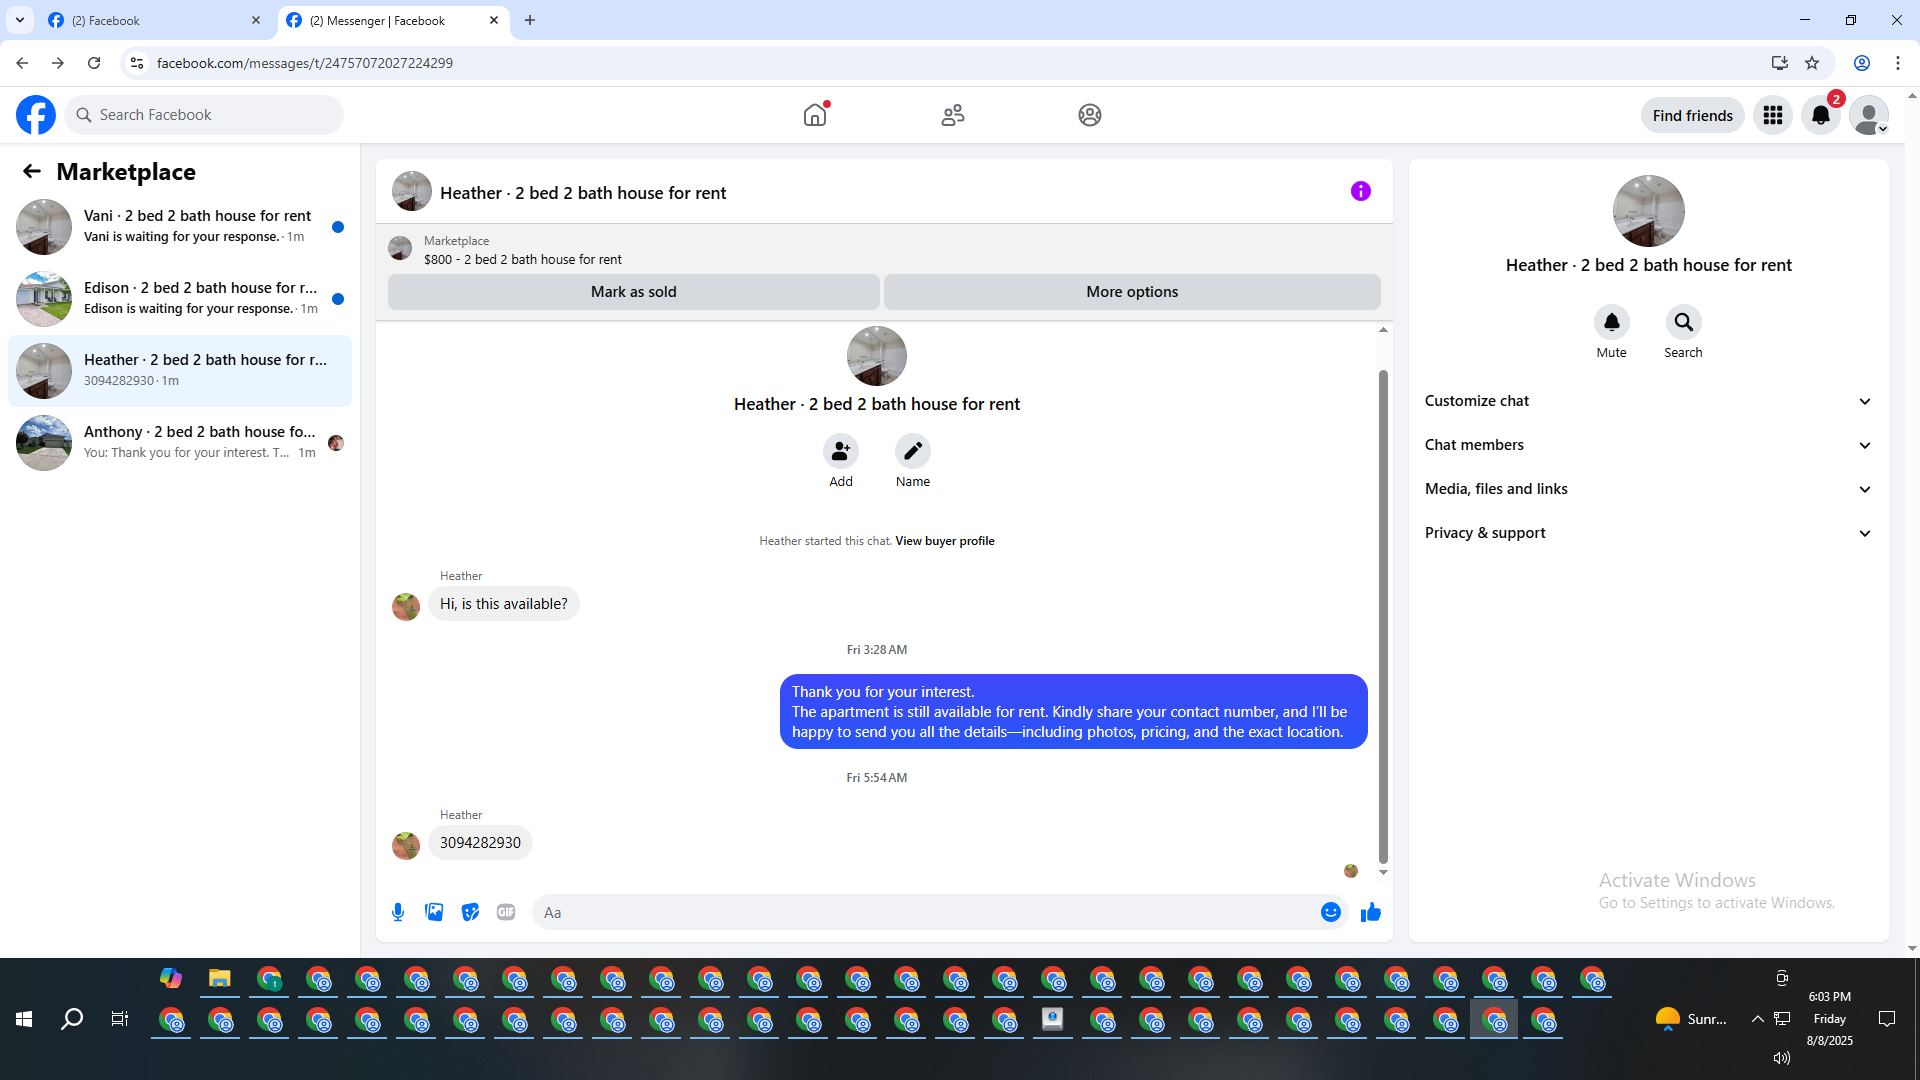Expand the Privacy & support section
The height and width of the screenshot is (1080, 1920).
tap(1648, 533)
